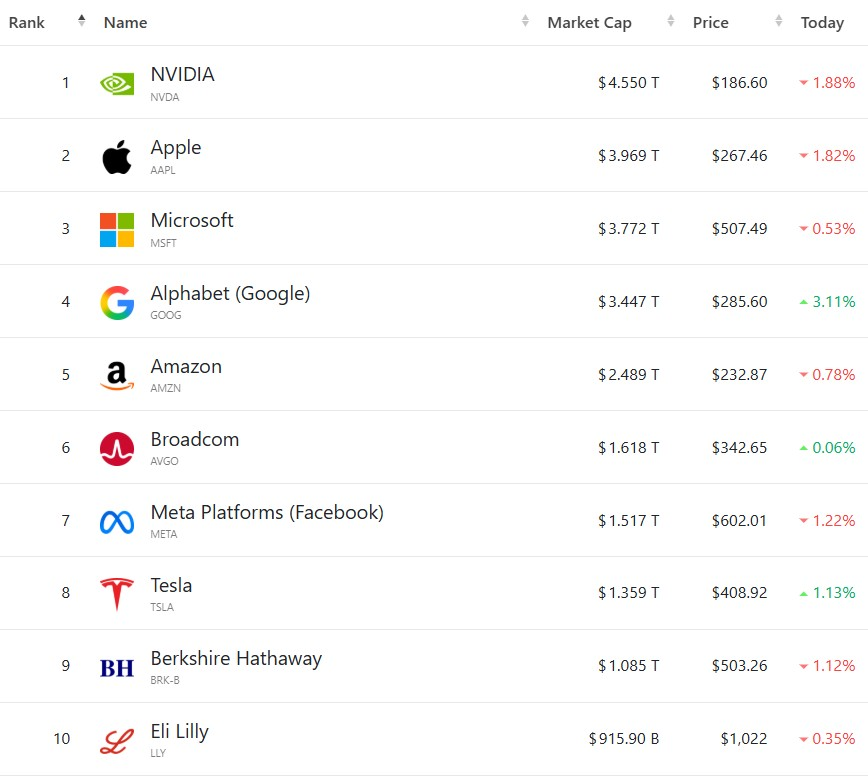
Task: Sort by Name using its sort arrows
Action: tap(525, 22)
